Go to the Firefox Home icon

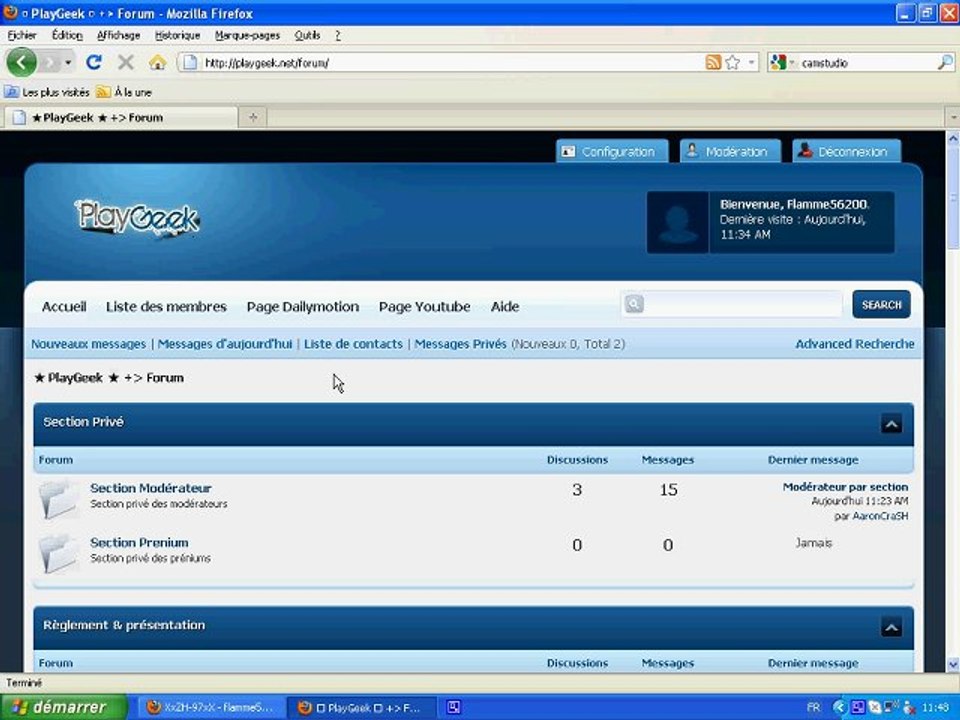click(x=157, y=62)
